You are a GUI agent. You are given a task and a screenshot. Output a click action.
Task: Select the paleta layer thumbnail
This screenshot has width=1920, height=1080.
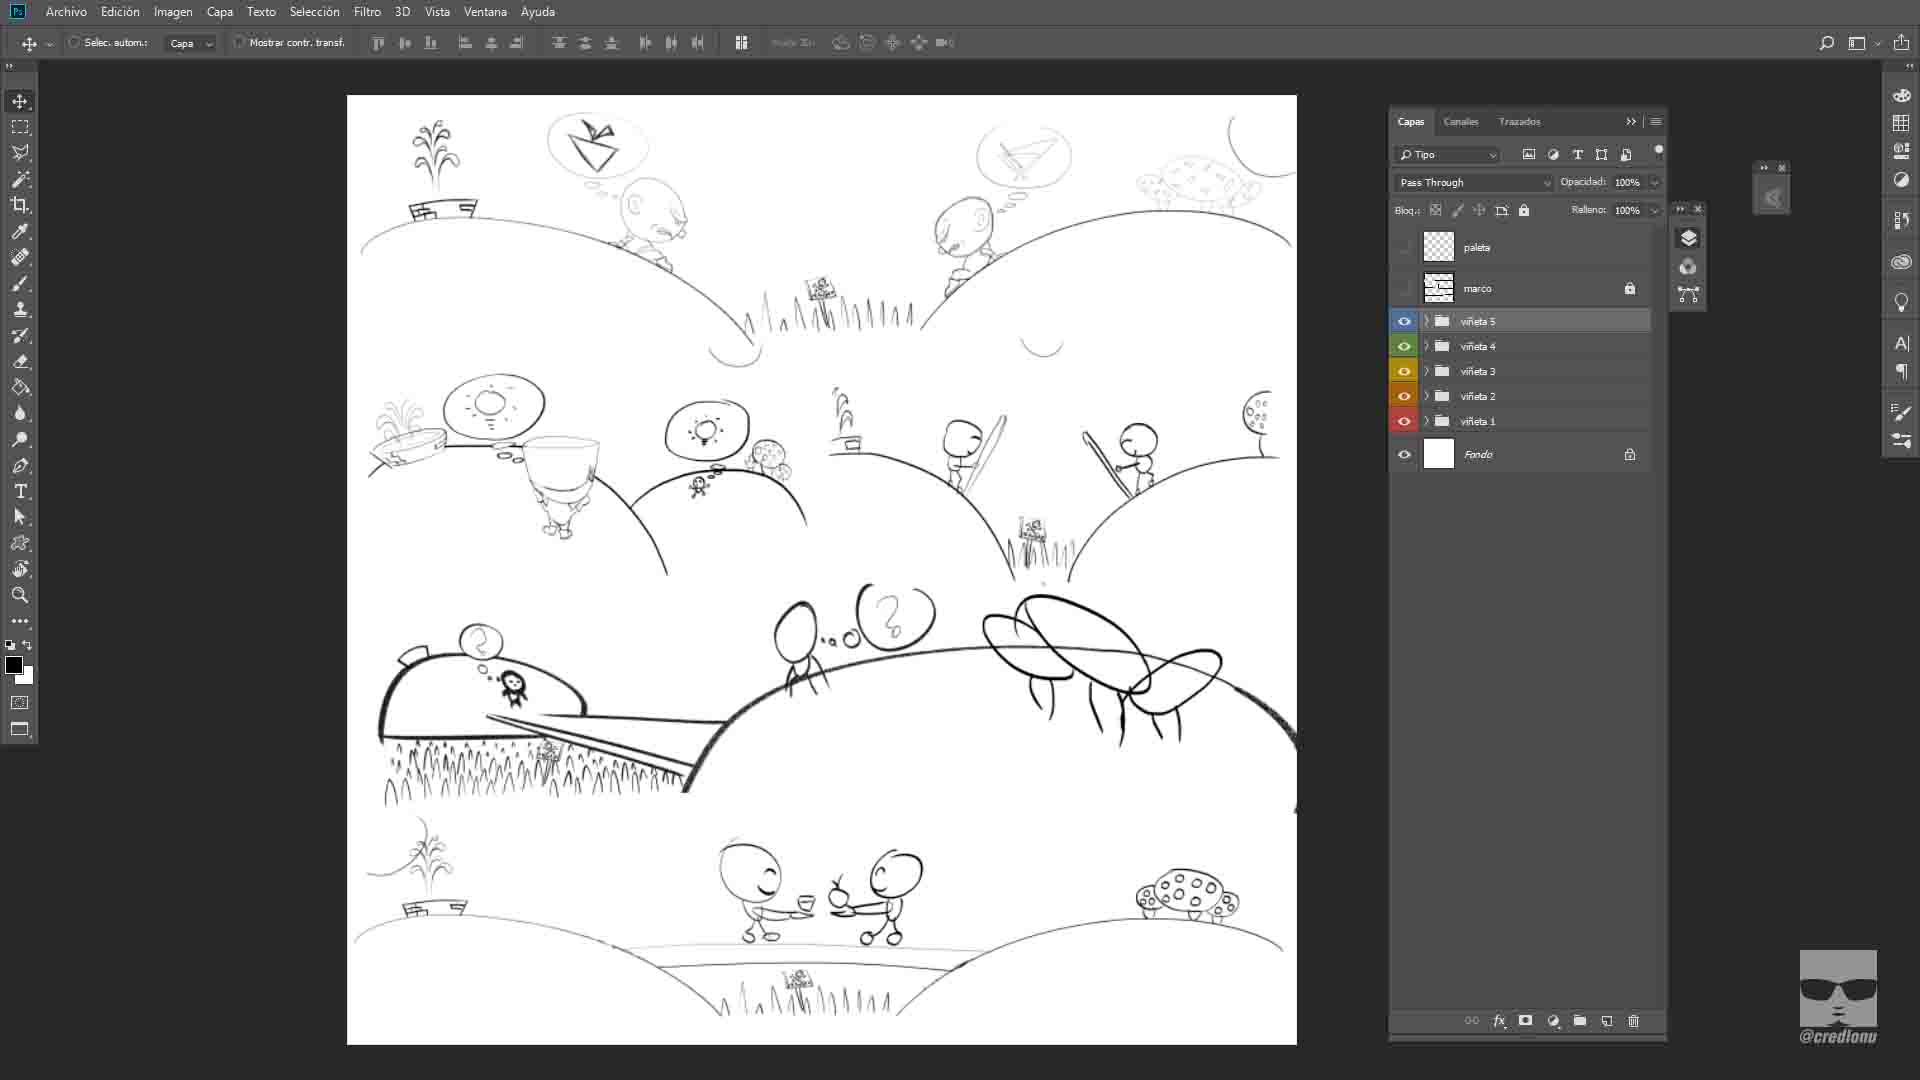(1438, 247)
